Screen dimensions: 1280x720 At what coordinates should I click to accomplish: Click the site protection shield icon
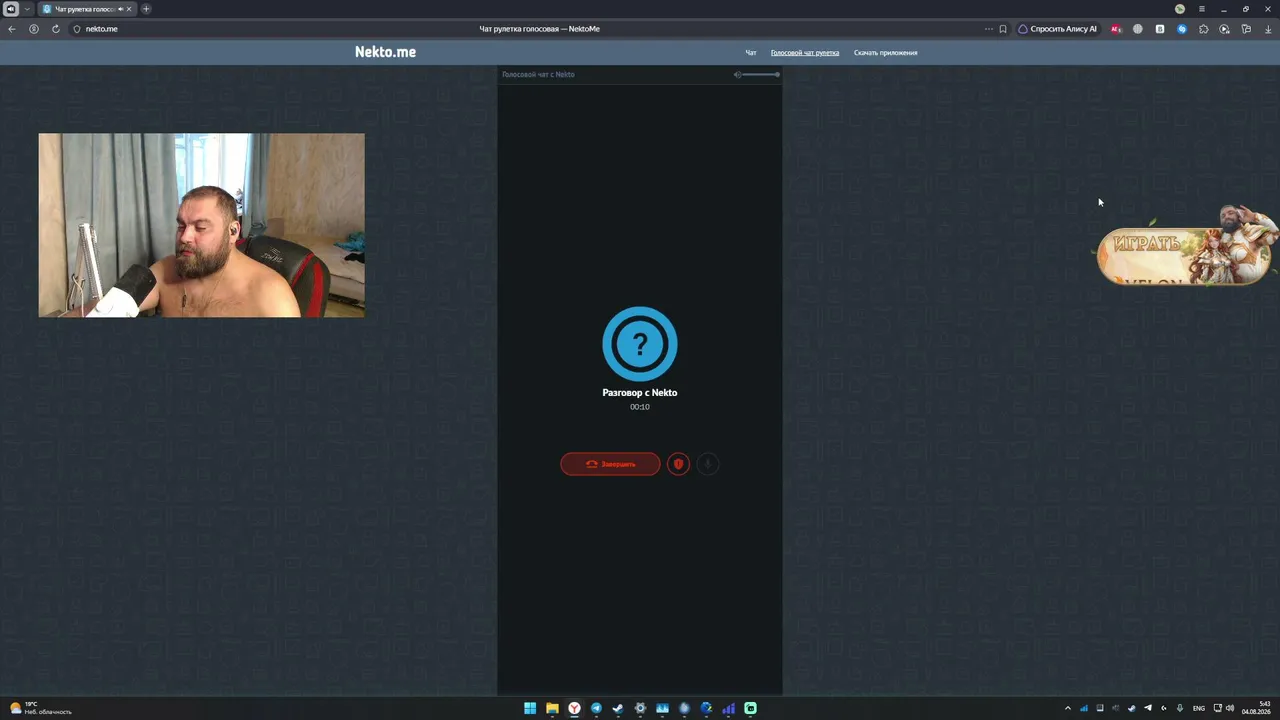click(x=77, y=29)
